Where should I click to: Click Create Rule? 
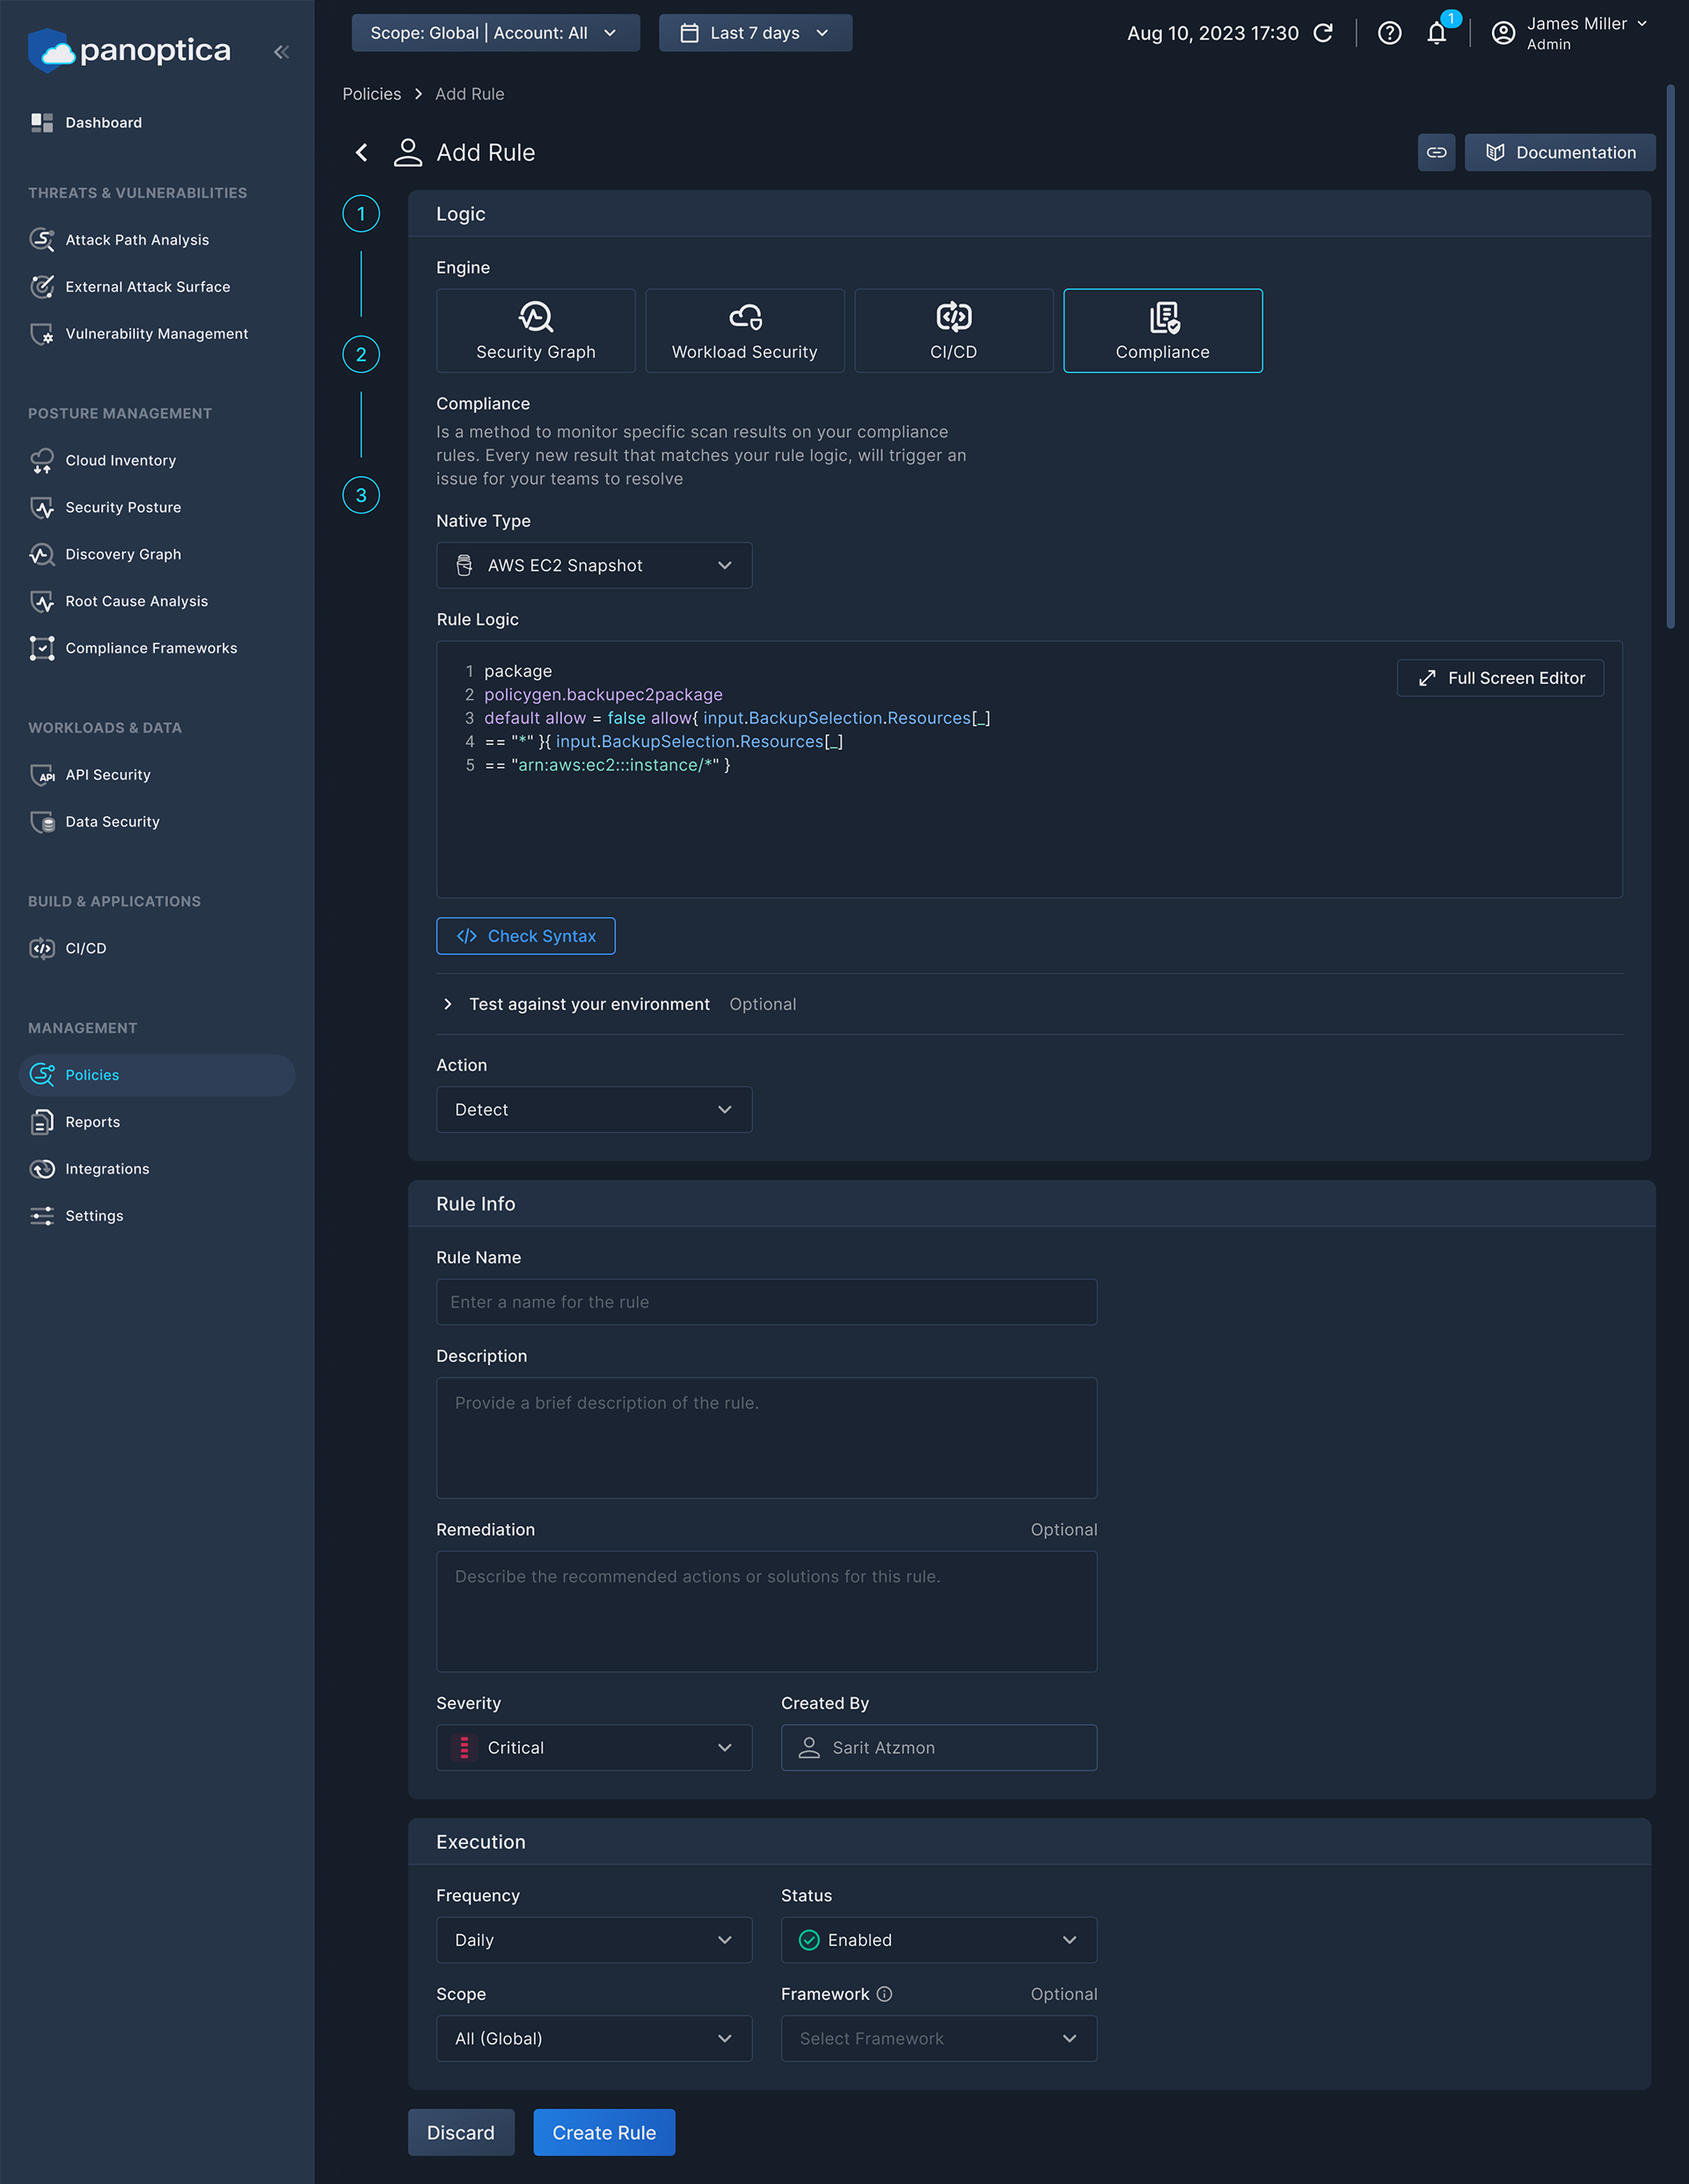click(604, 2132)
